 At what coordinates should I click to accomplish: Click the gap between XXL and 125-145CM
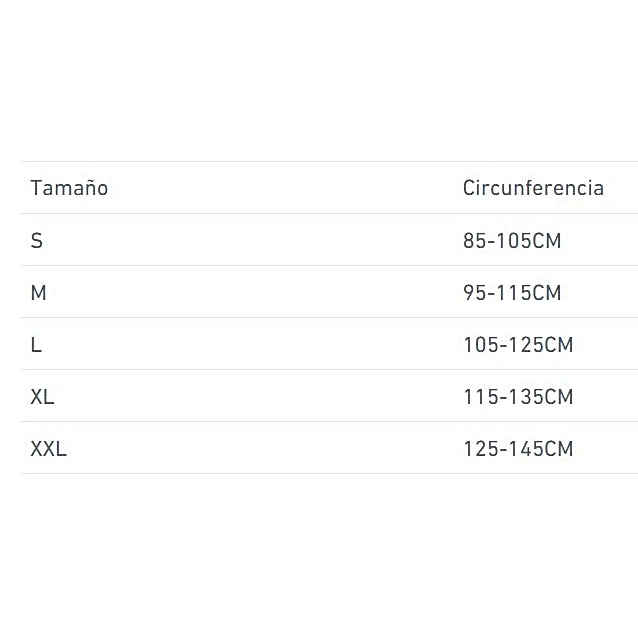[x=250, y=449]
